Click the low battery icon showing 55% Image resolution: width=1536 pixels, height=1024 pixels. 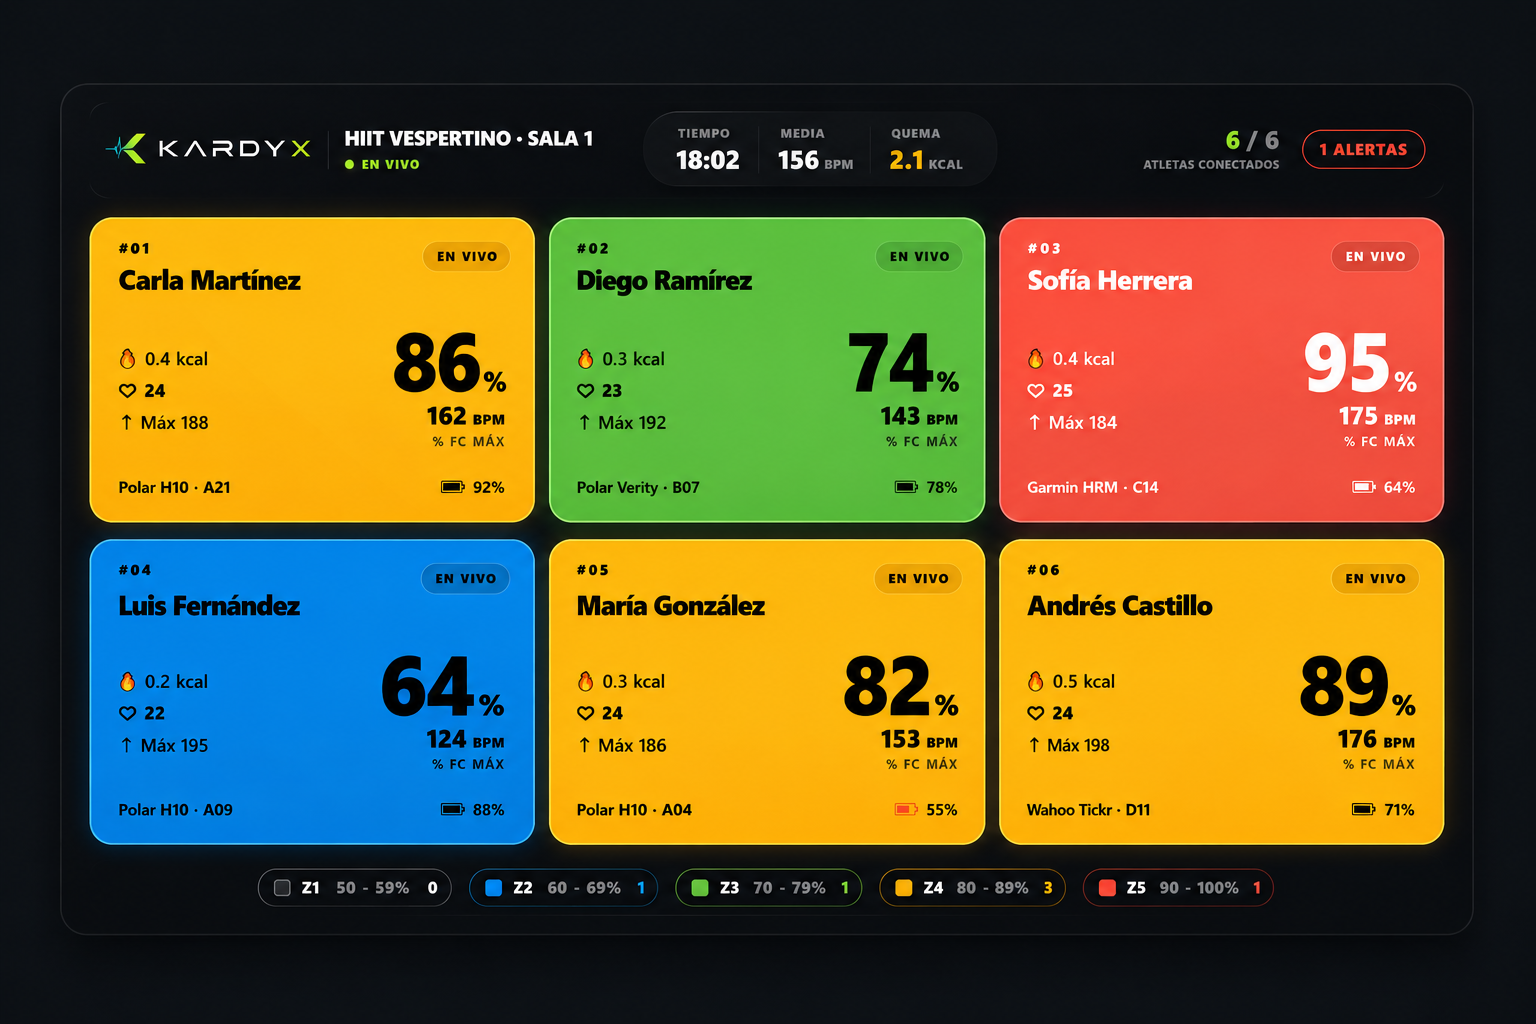906,809
